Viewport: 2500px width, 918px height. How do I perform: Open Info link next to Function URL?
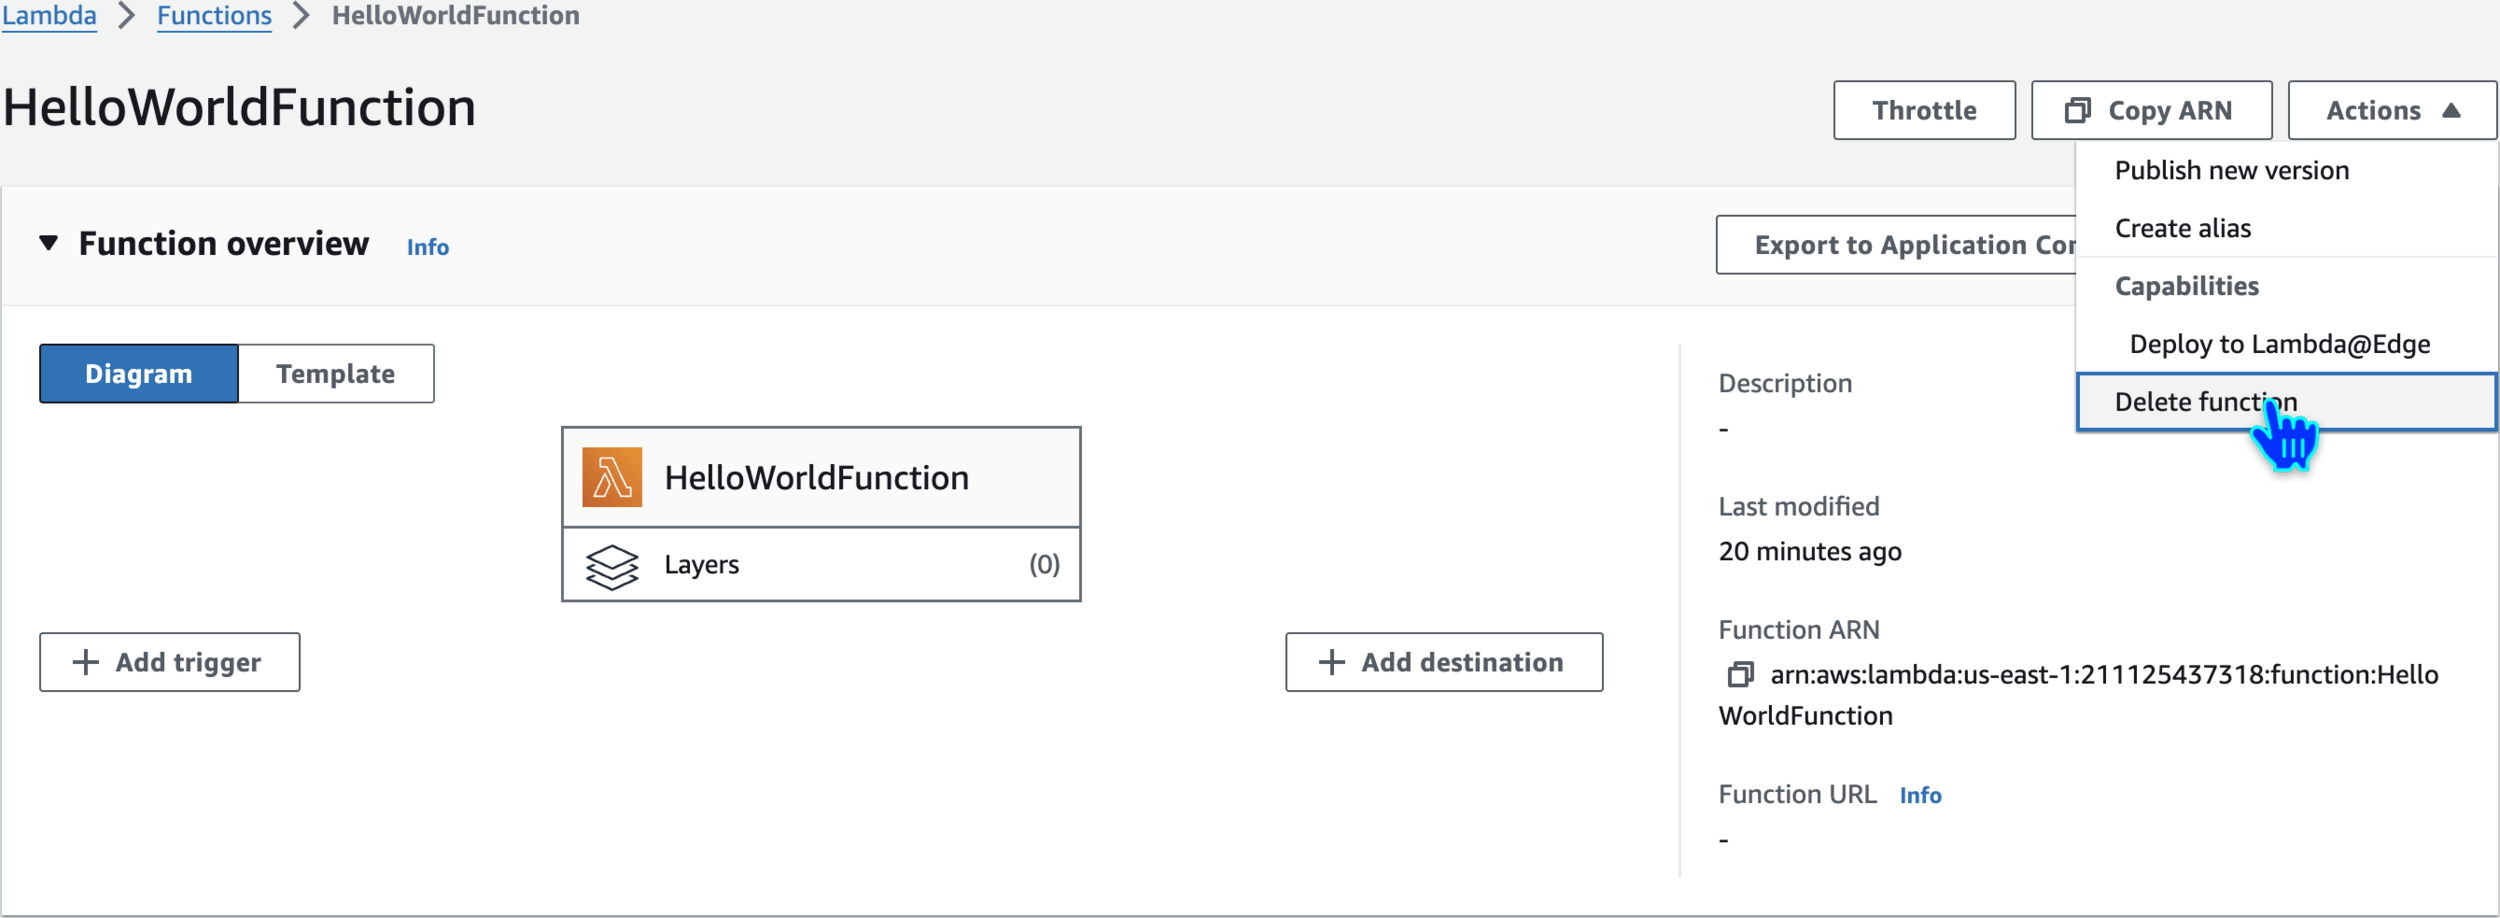[1920, 796]
